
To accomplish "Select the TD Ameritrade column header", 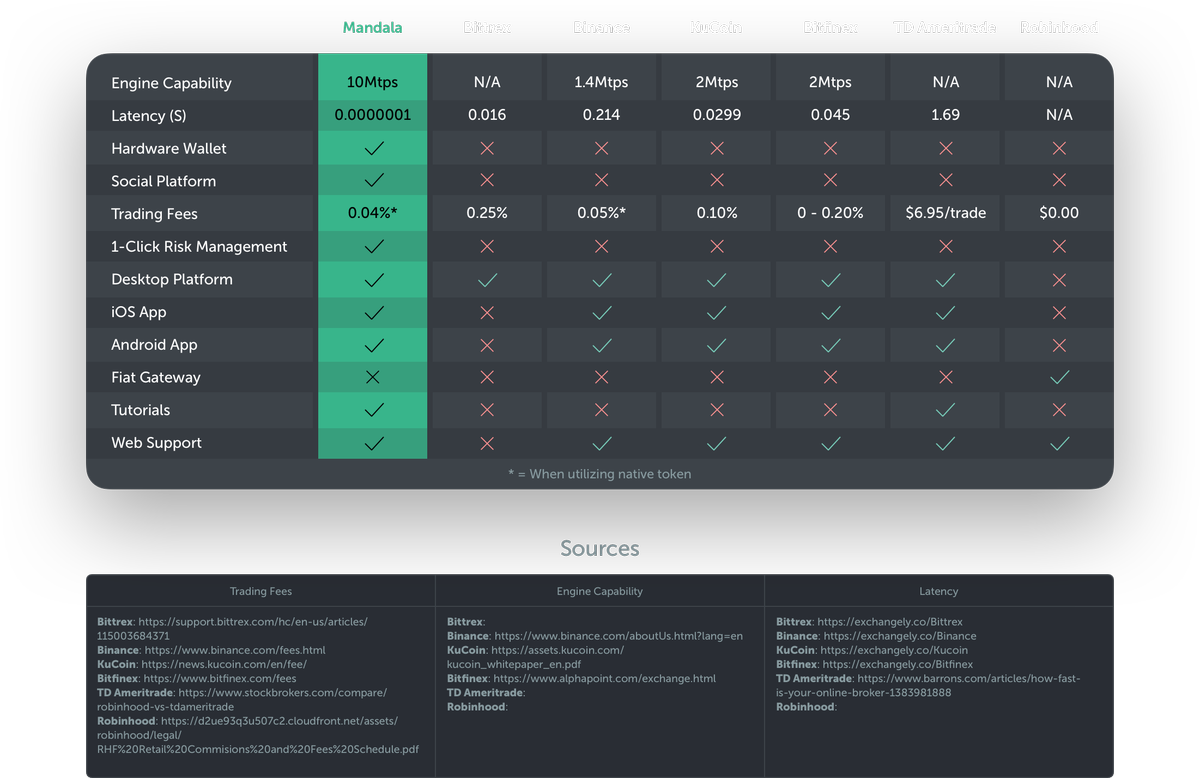I will [x=945, y=27].
